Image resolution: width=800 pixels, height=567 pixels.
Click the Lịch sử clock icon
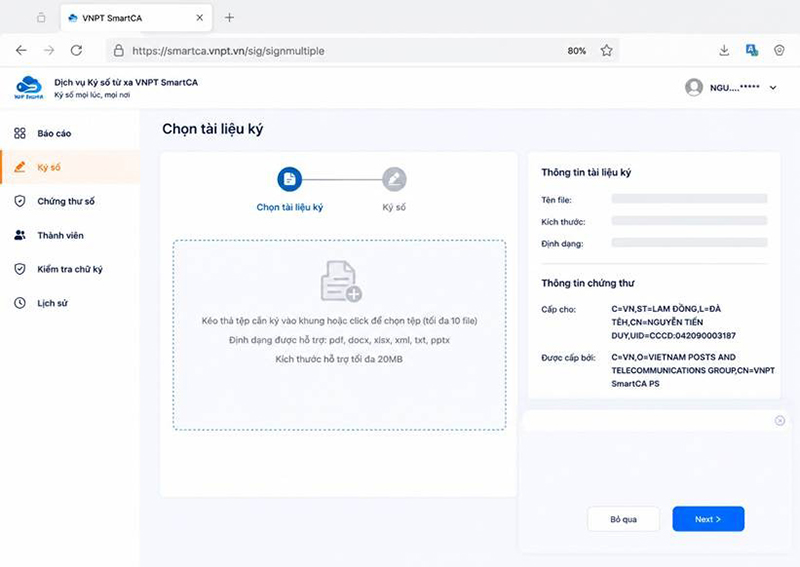click(x=20, y=303)
